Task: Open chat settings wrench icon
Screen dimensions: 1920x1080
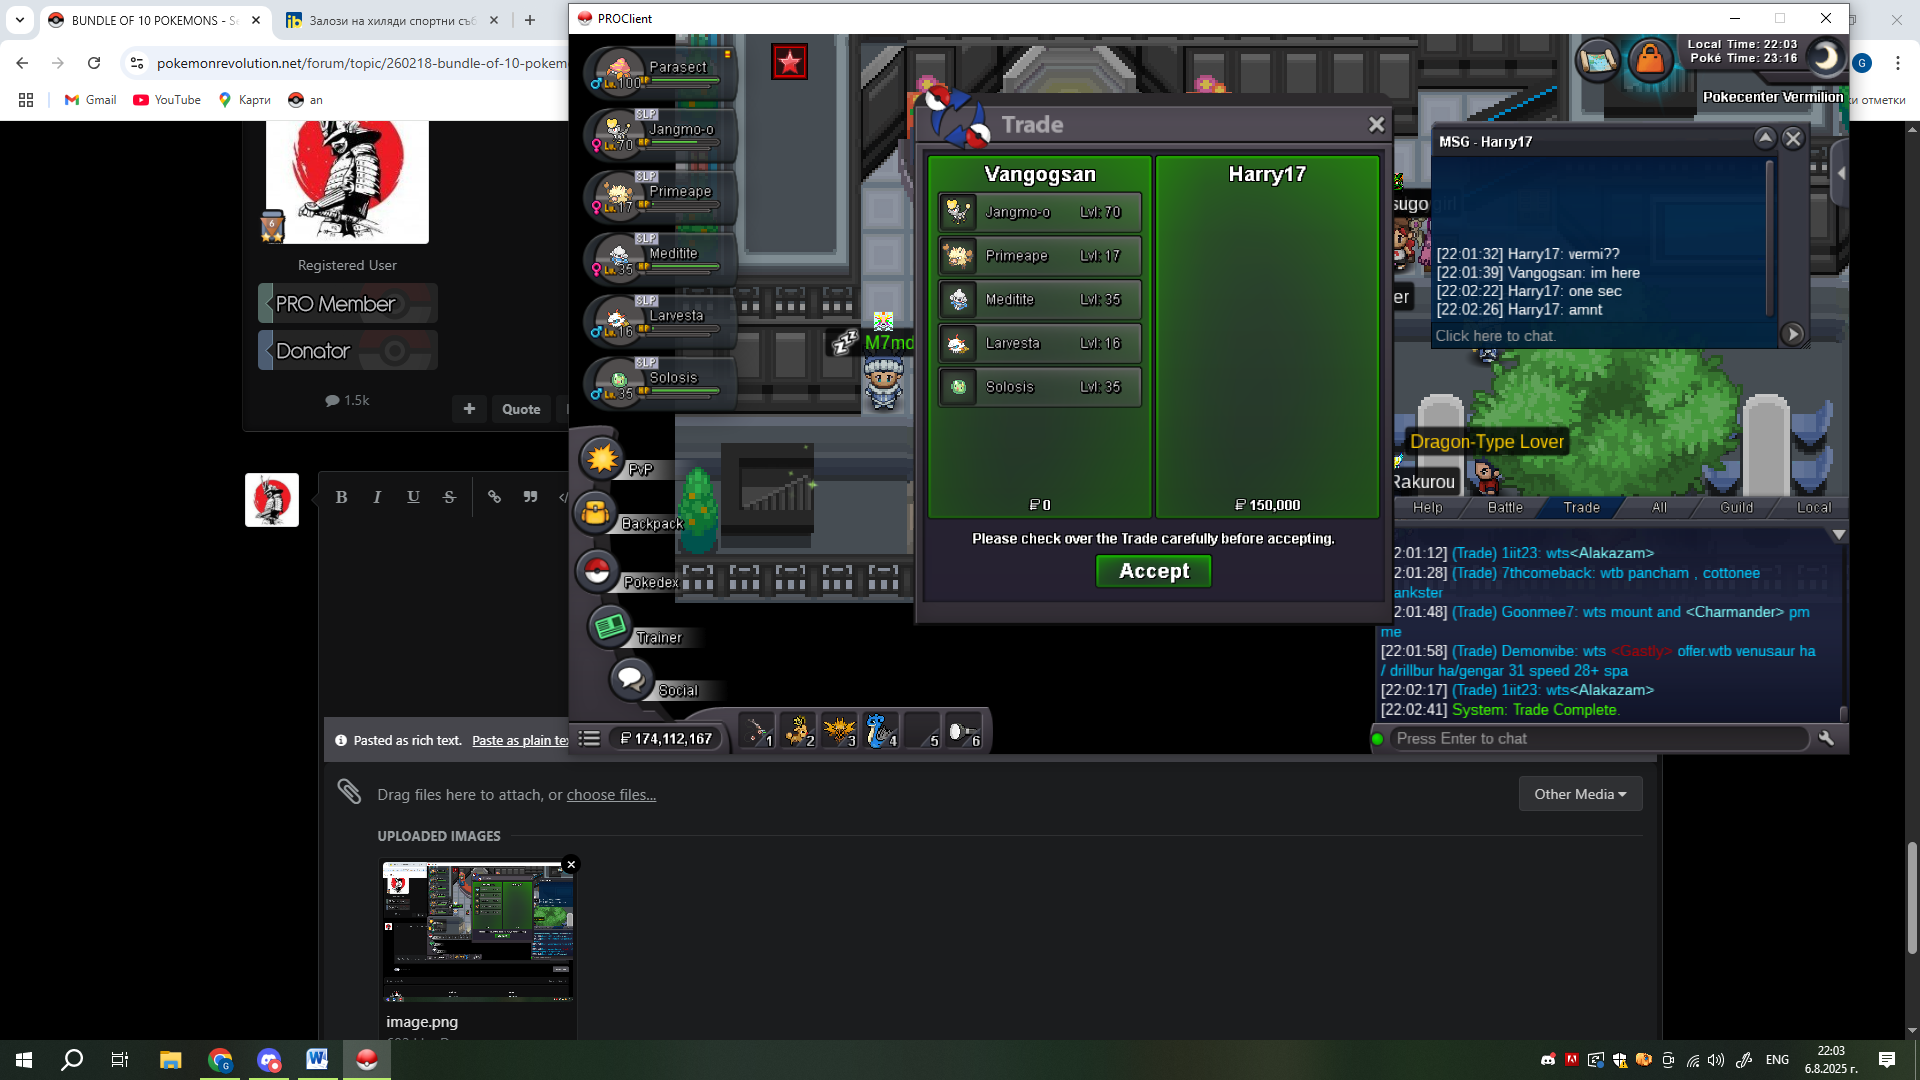Action: [1826, 738]
